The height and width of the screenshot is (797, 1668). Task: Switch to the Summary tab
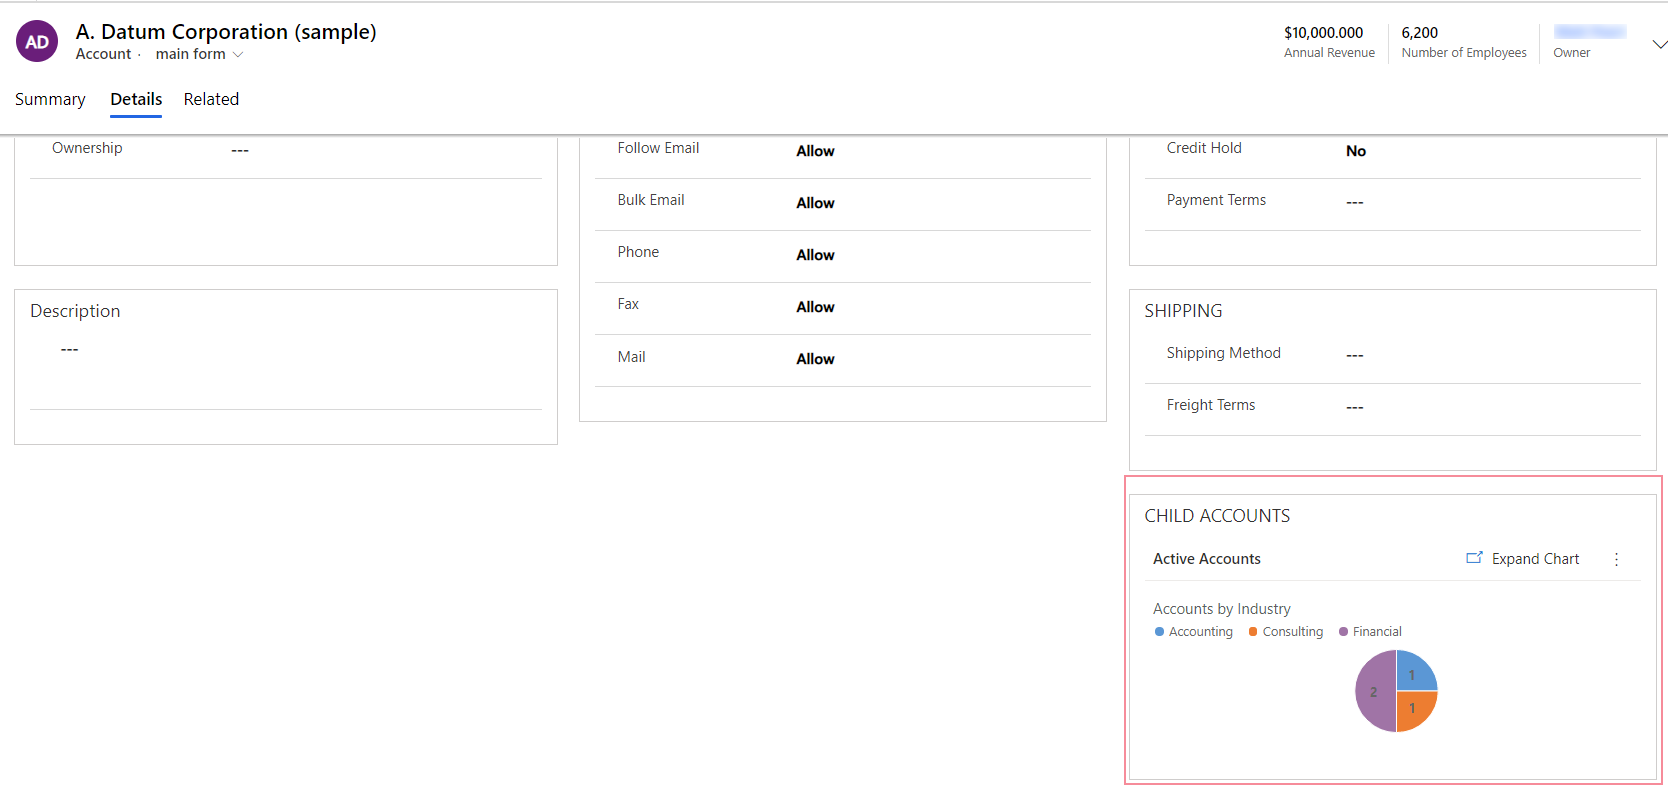[50, 99]
